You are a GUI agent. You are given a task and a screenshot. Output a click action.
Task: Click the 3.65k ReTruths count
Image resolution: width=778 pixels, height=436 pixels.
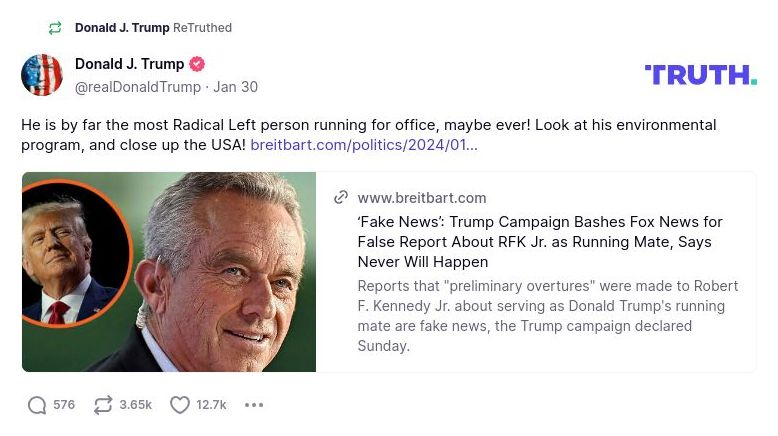click(135, 405)
